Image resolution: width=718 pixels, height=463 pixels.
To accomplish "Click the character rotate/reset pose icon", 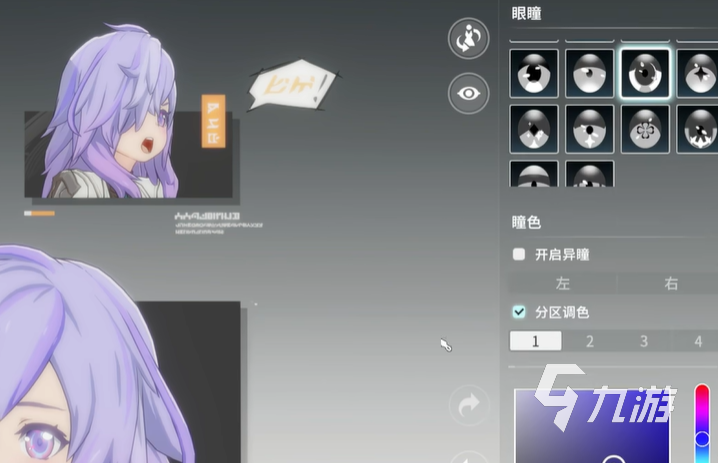I will point(467,38).
